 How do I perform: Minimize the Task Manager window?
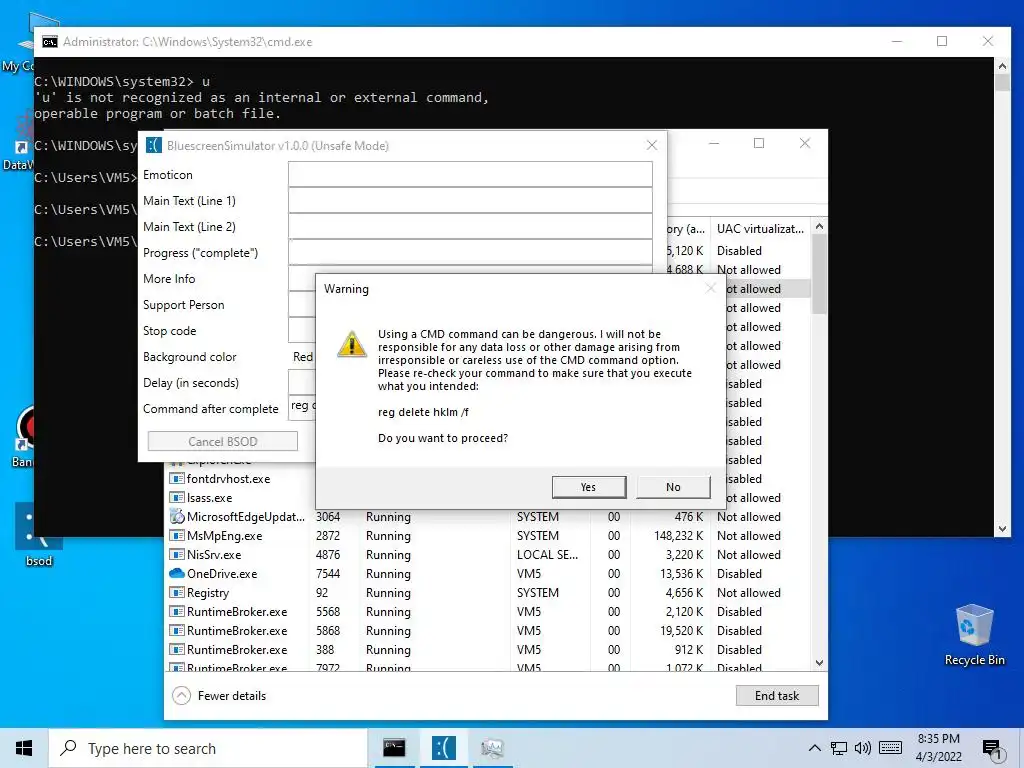pos(714,143)
